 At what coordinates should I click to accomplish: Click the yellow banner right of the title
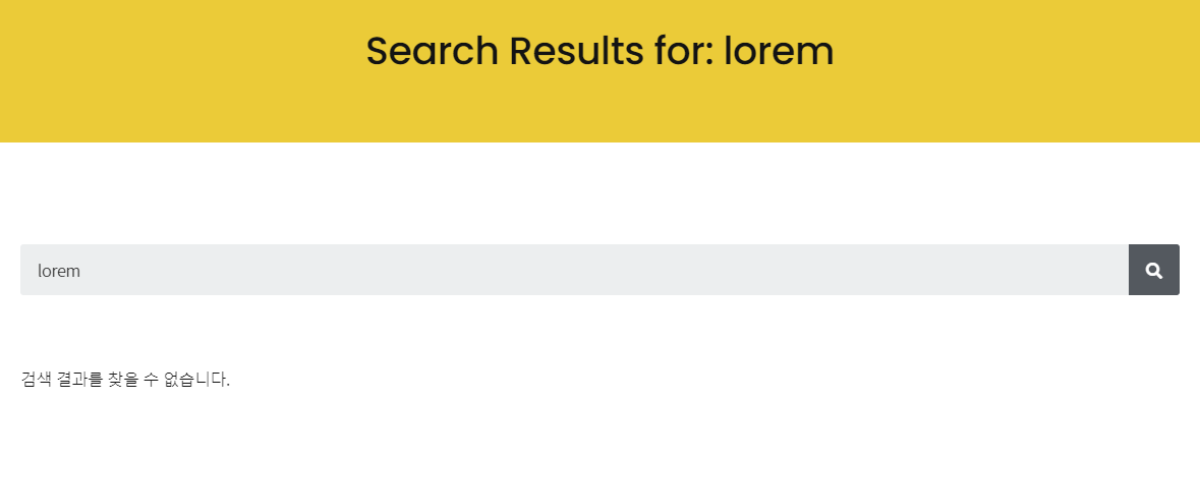pyautogui.click(x=1020, y=60)
